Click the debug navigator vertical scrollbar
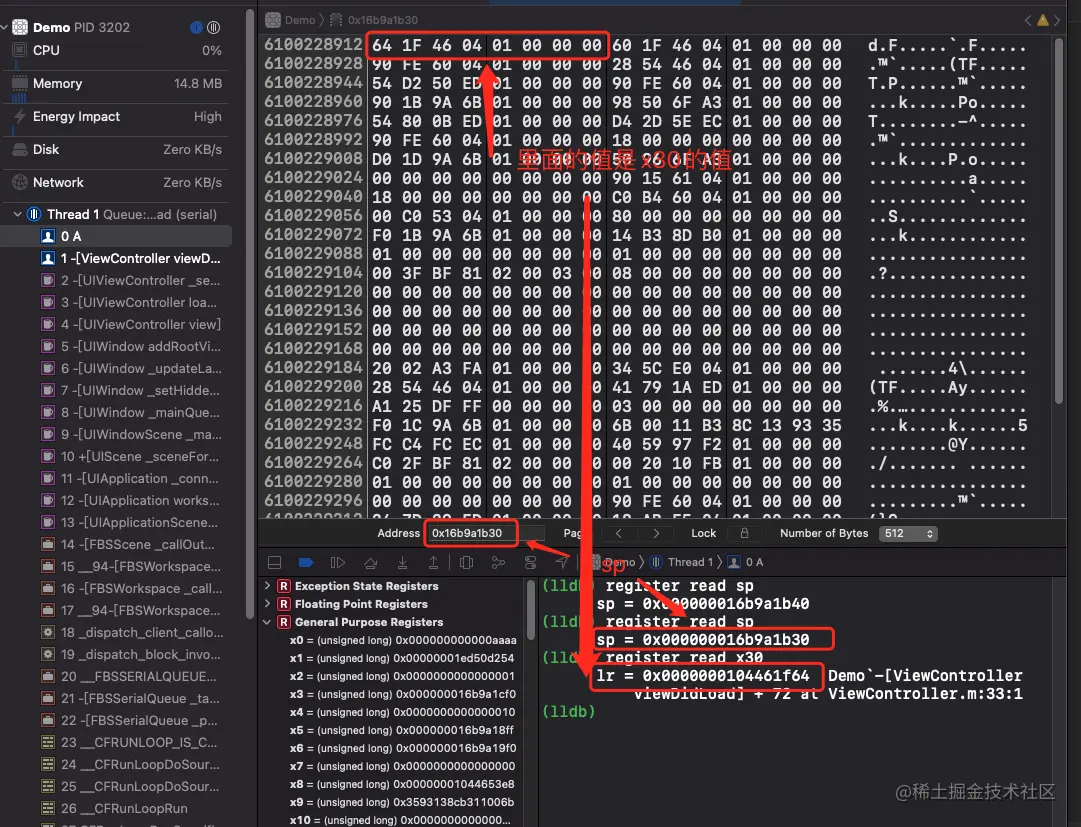The width and height of the screenshot is (1081, 827). [x=250, y=314]
